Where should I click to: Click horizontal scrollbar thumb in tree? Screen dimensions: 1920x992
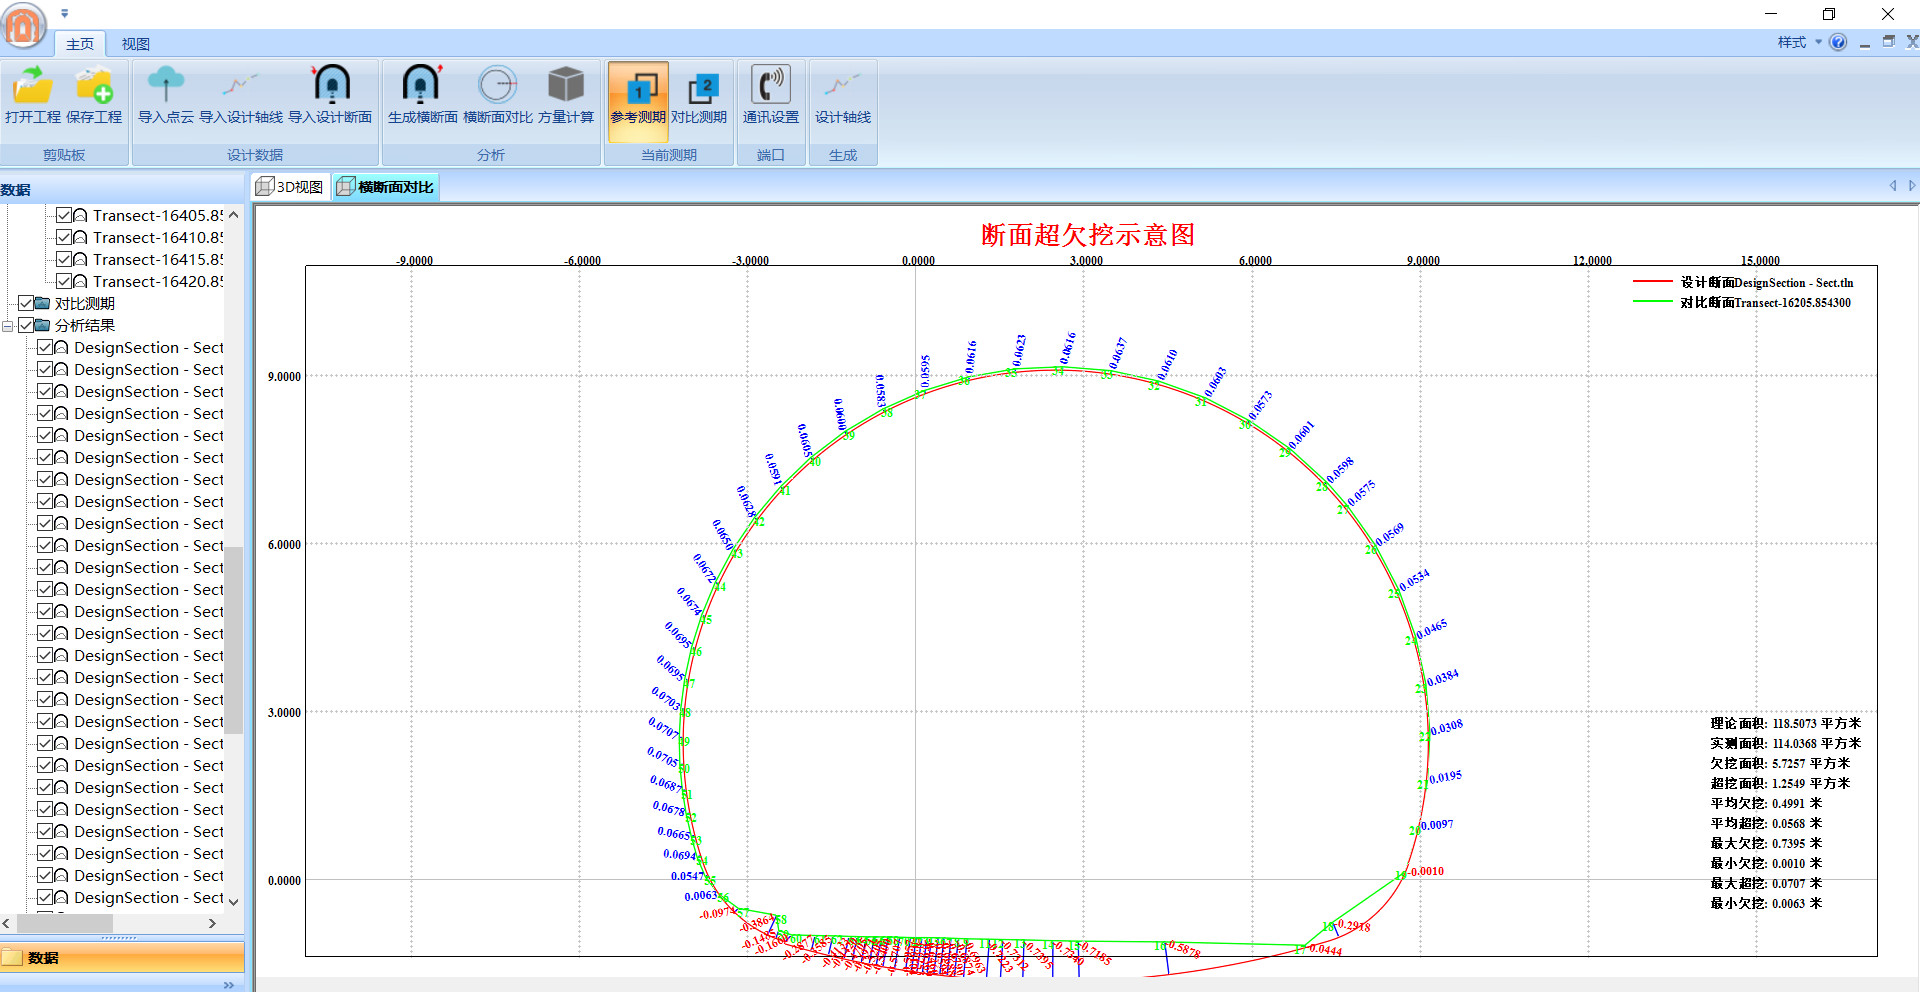point(65,923)
